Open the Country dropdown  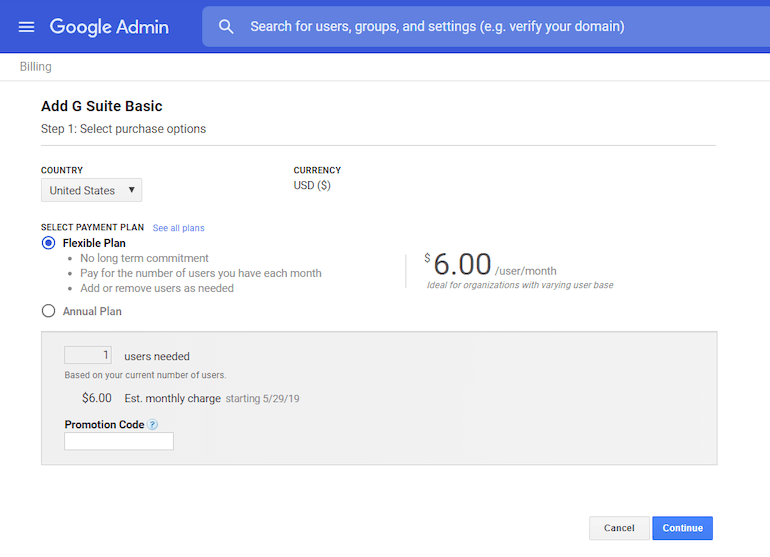coord(91,190)
